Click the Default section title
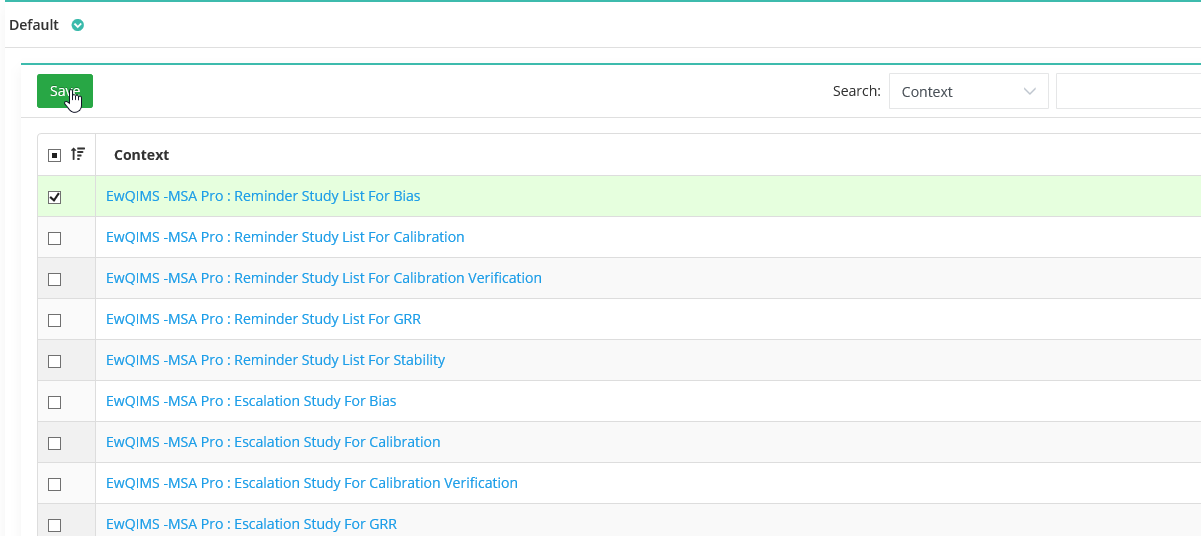 tap(34, 25)
